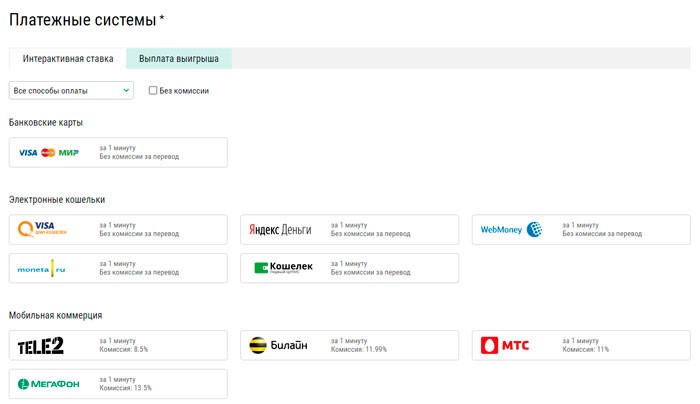Enable the Без комиссии checkbox
Image resolution: width=700 pixels, height=404 pixels.
tap(153, 90)
